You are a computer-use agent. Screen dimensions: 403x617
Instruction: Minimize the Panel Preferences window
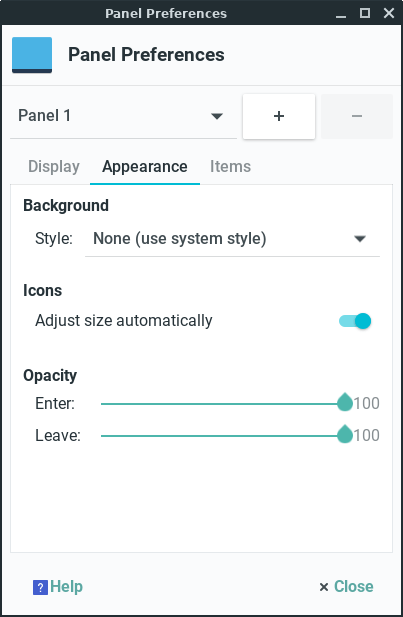click(x=341, y=14)
